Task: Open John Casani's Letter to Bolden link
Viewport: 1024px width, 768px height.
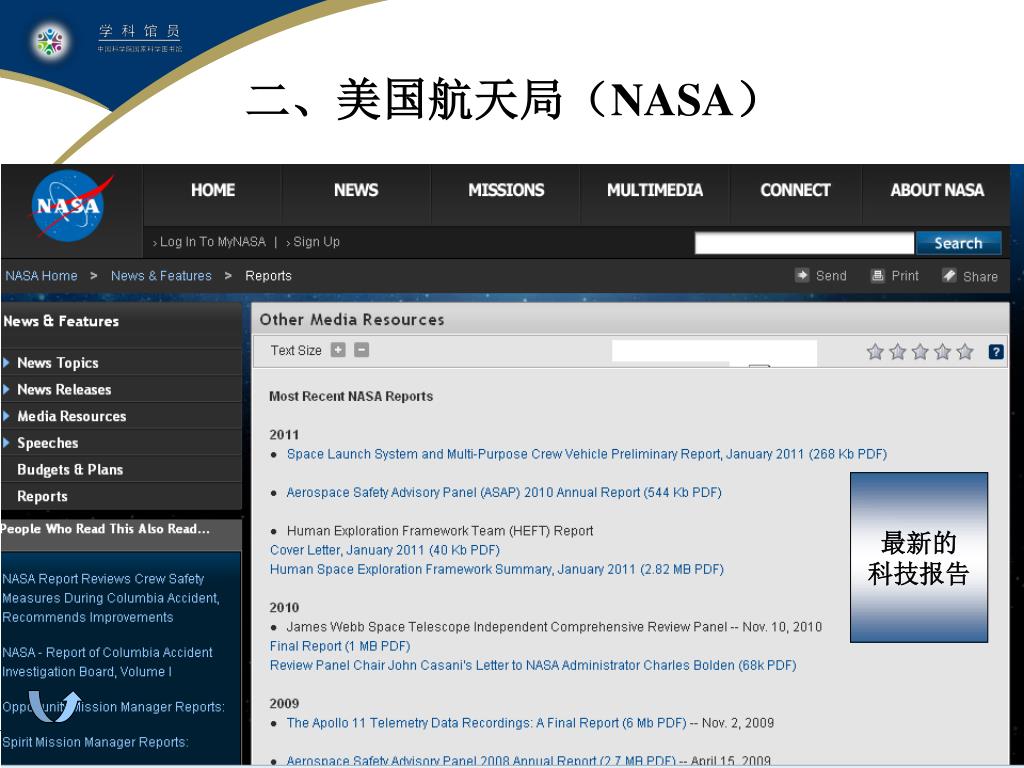Action: [x=533, y=665]
